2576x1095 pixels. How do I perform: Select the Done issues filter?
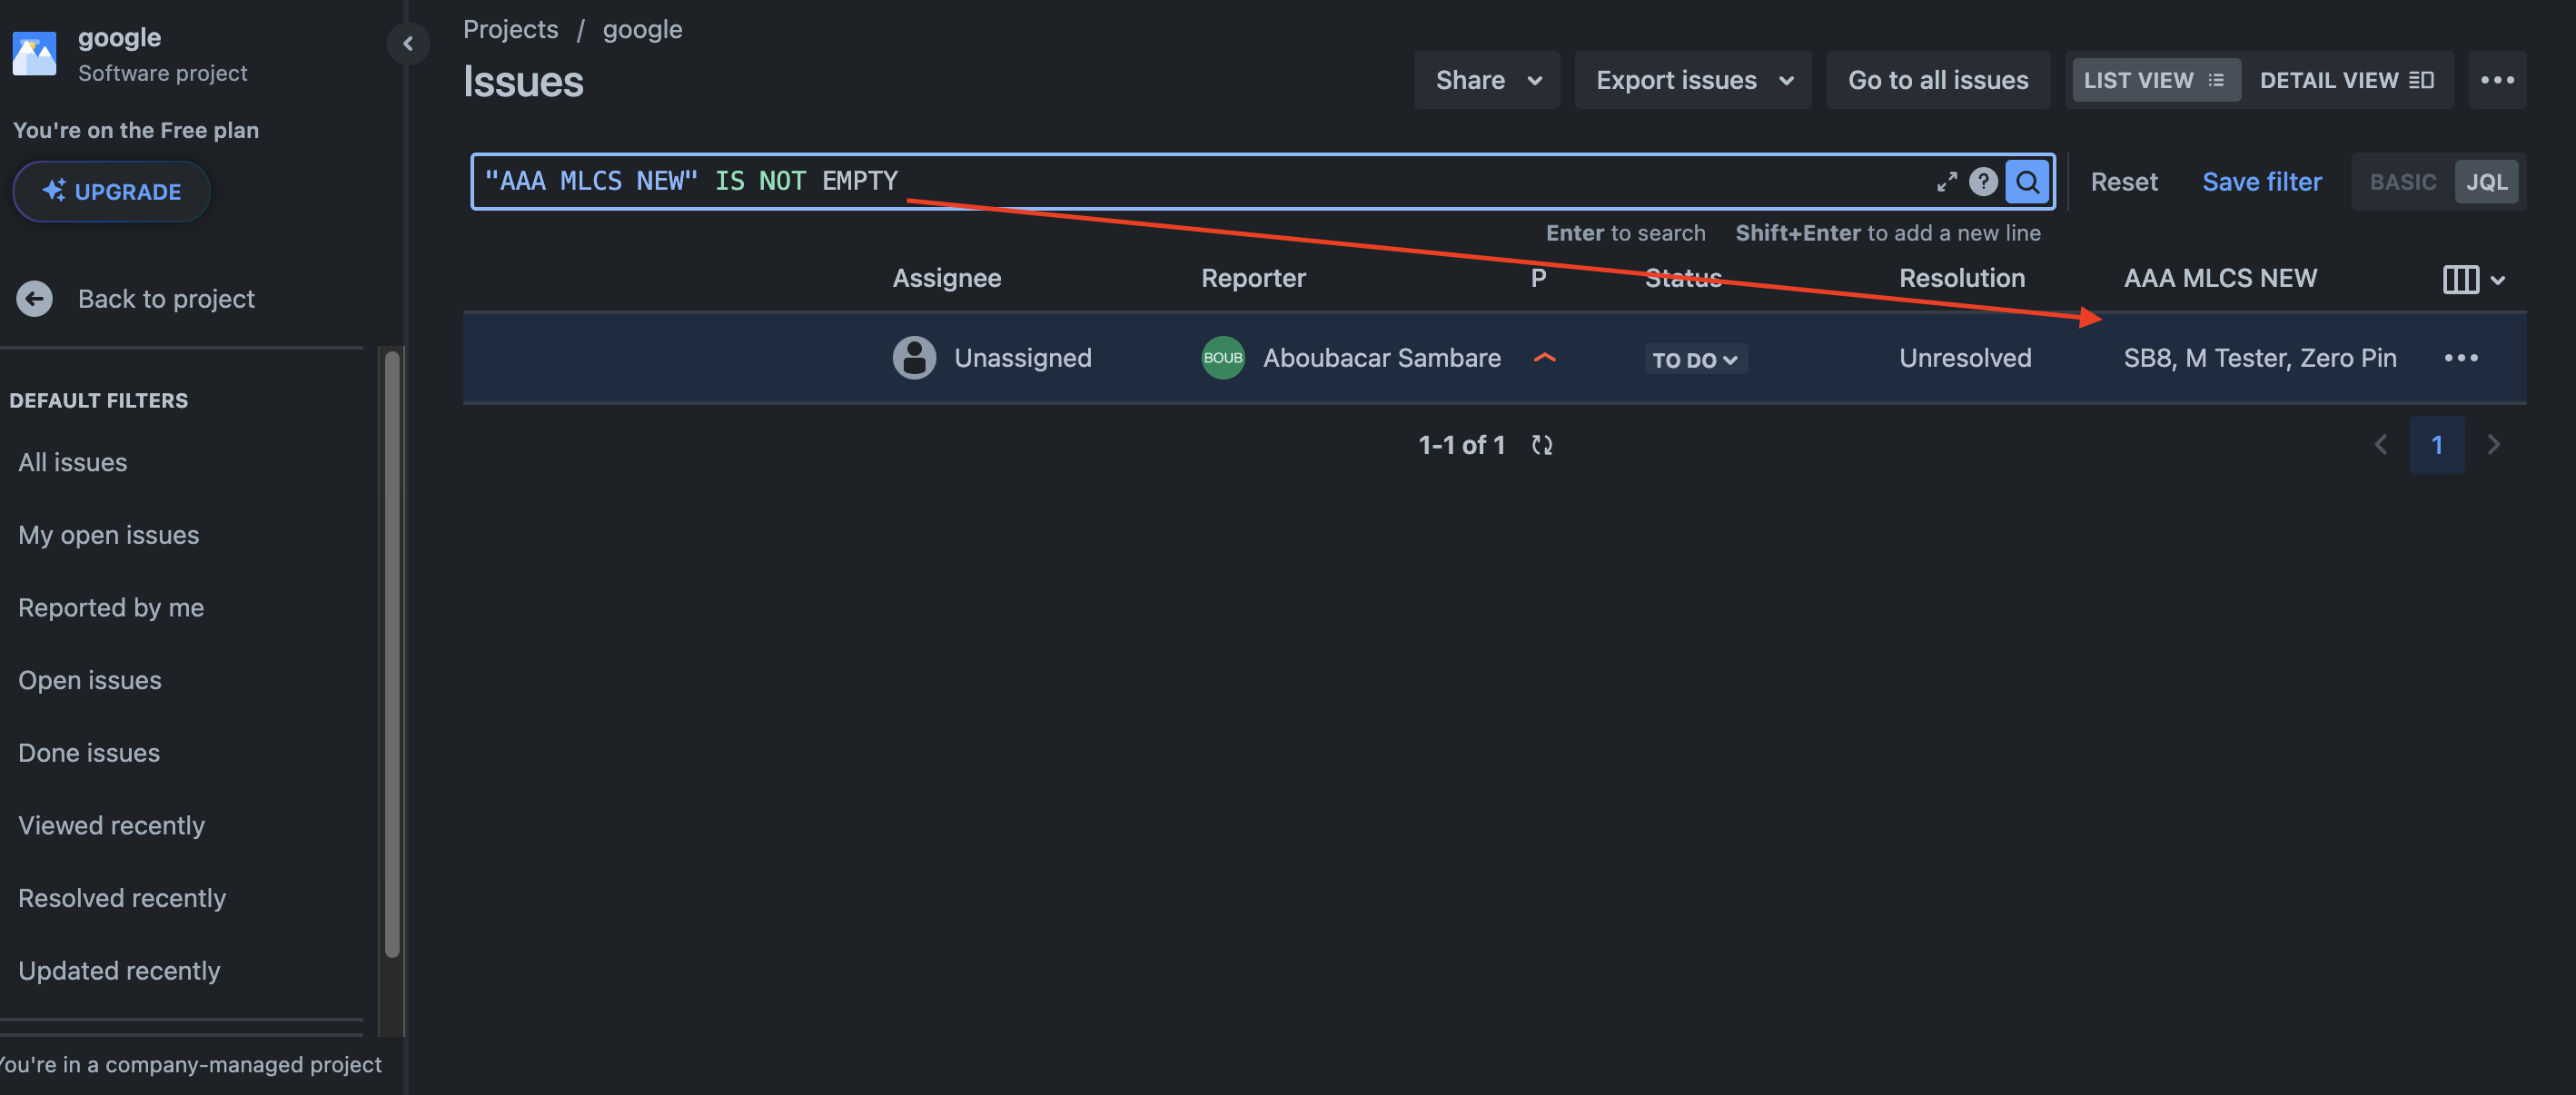(x=88, y=752)
